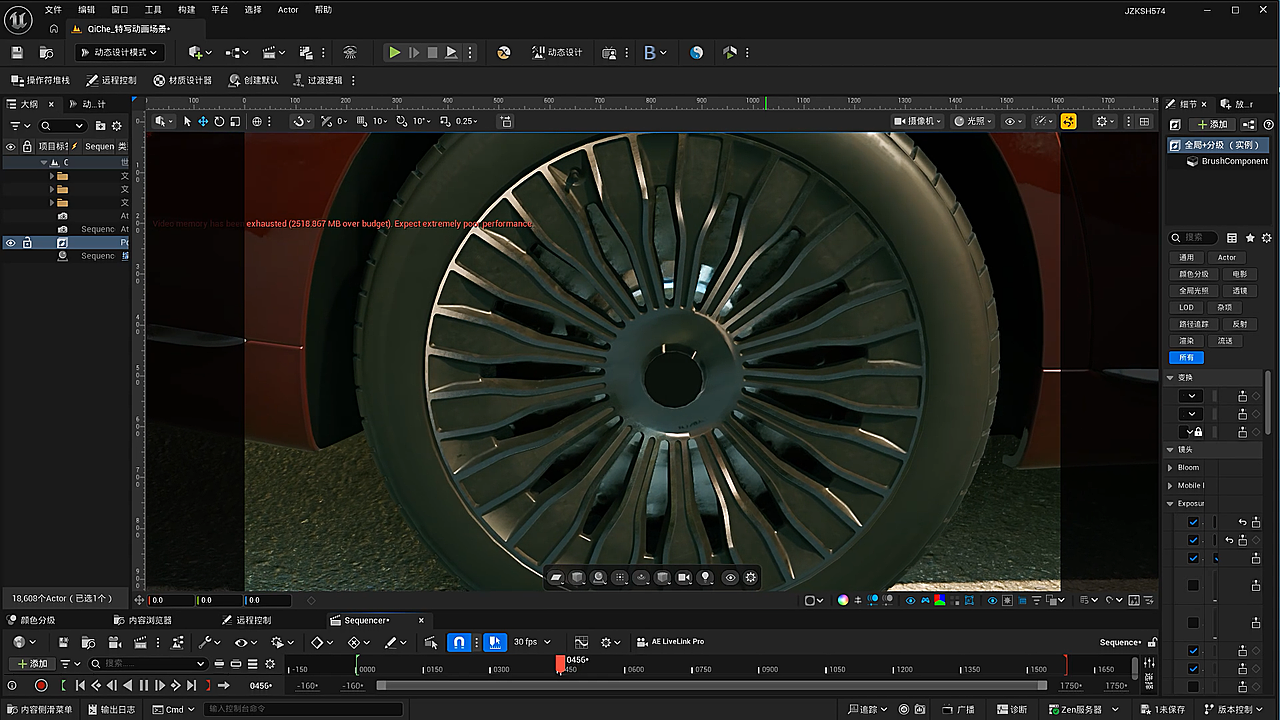
Task: Toggle the lock icon in Outliner header row
Action: pos(28,146)
